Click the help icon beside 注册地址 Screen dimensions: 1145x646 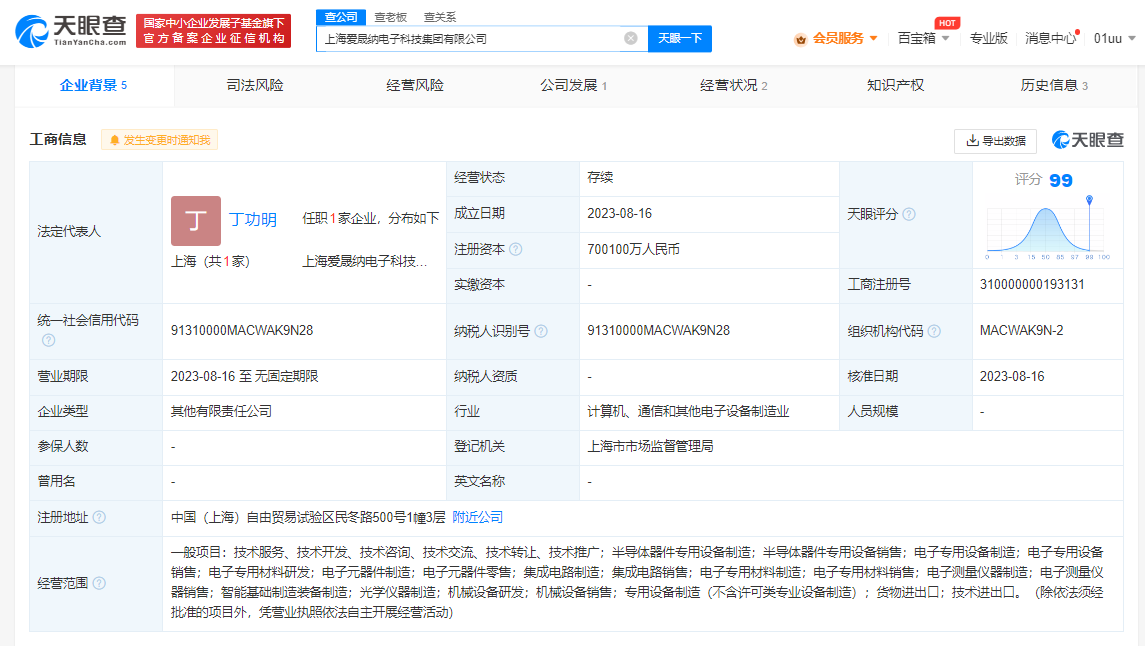point(99,518)
